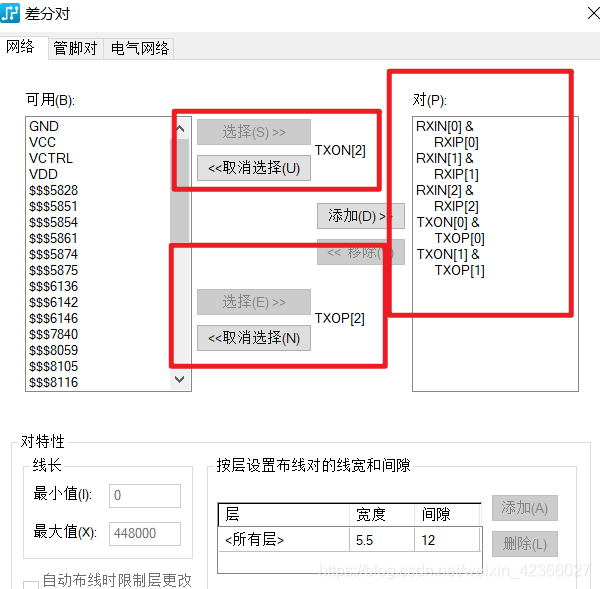Image resolution: width=600 pixels, height=589 pixels.
Task: Select VDD in the available list
Action: (43, 175)
